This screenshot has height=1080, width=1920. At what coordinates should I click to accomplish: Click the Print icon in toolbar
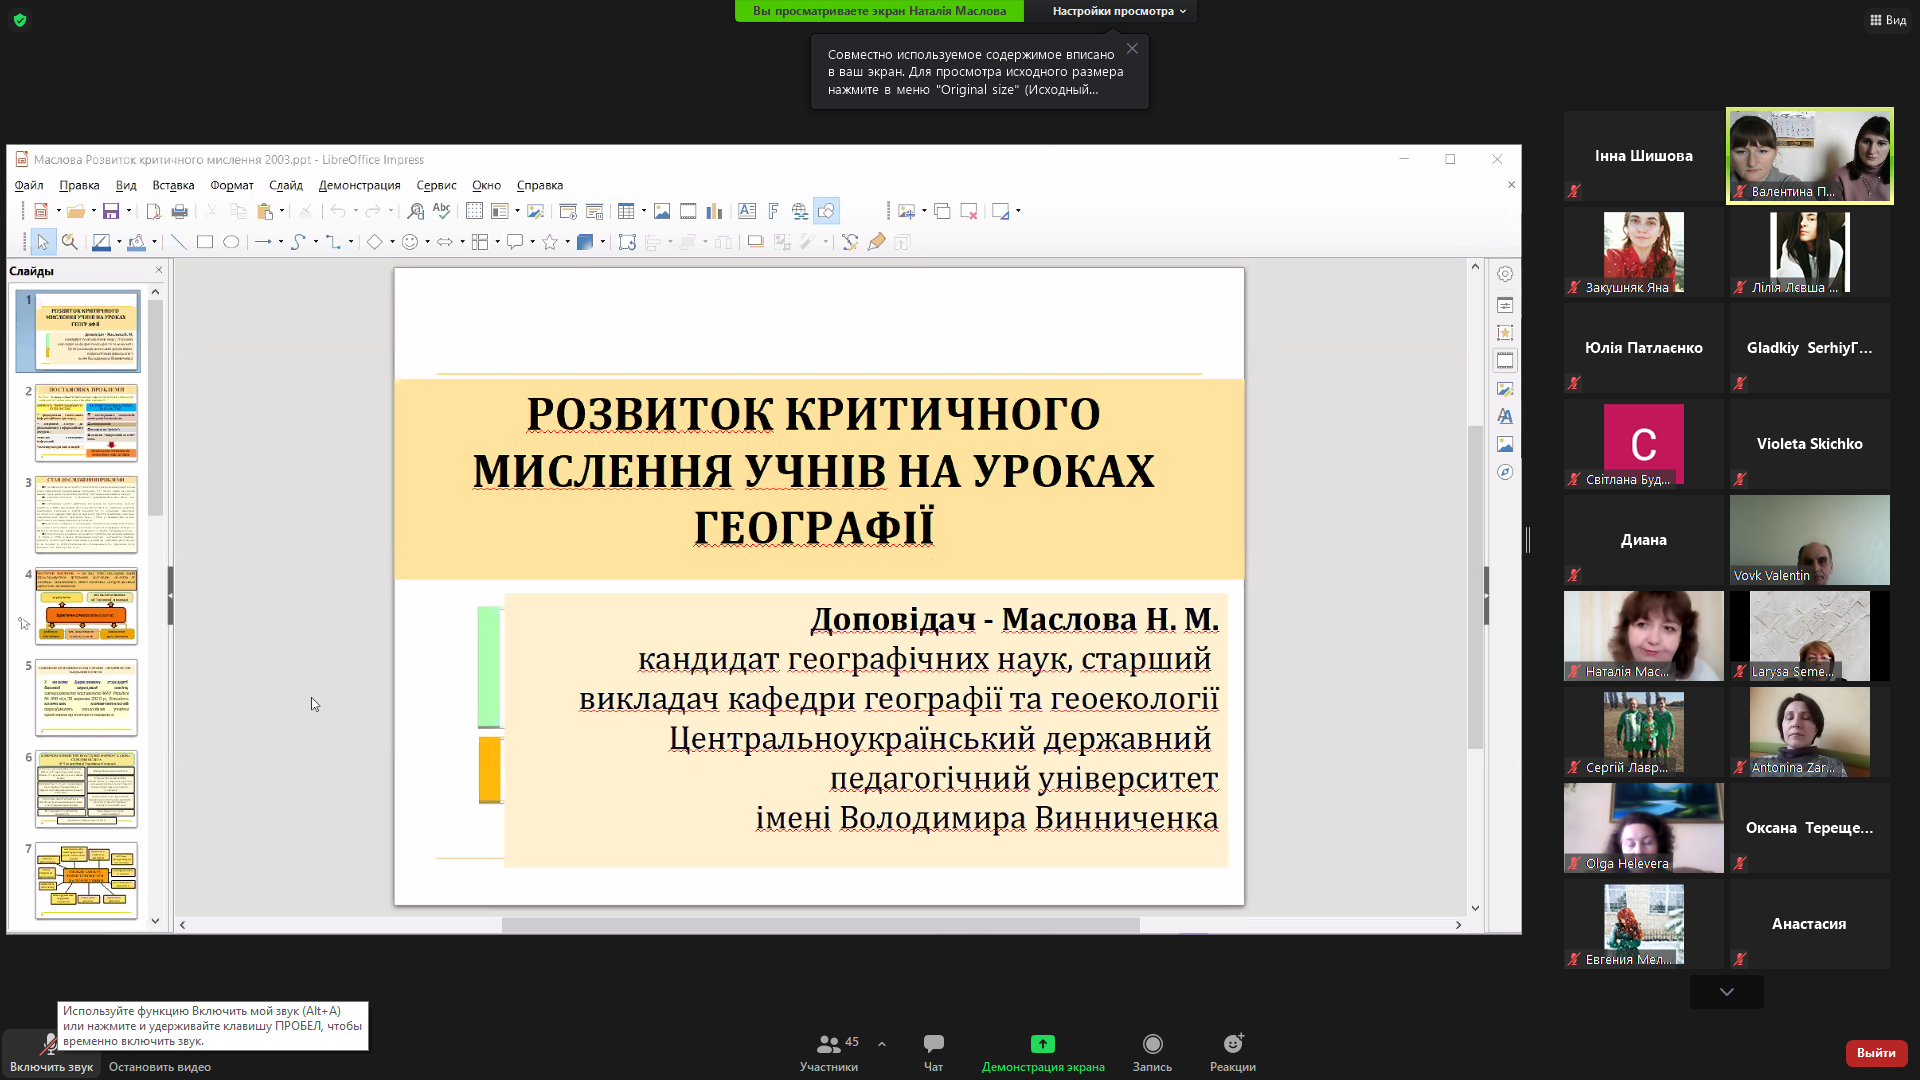[180, 211]
